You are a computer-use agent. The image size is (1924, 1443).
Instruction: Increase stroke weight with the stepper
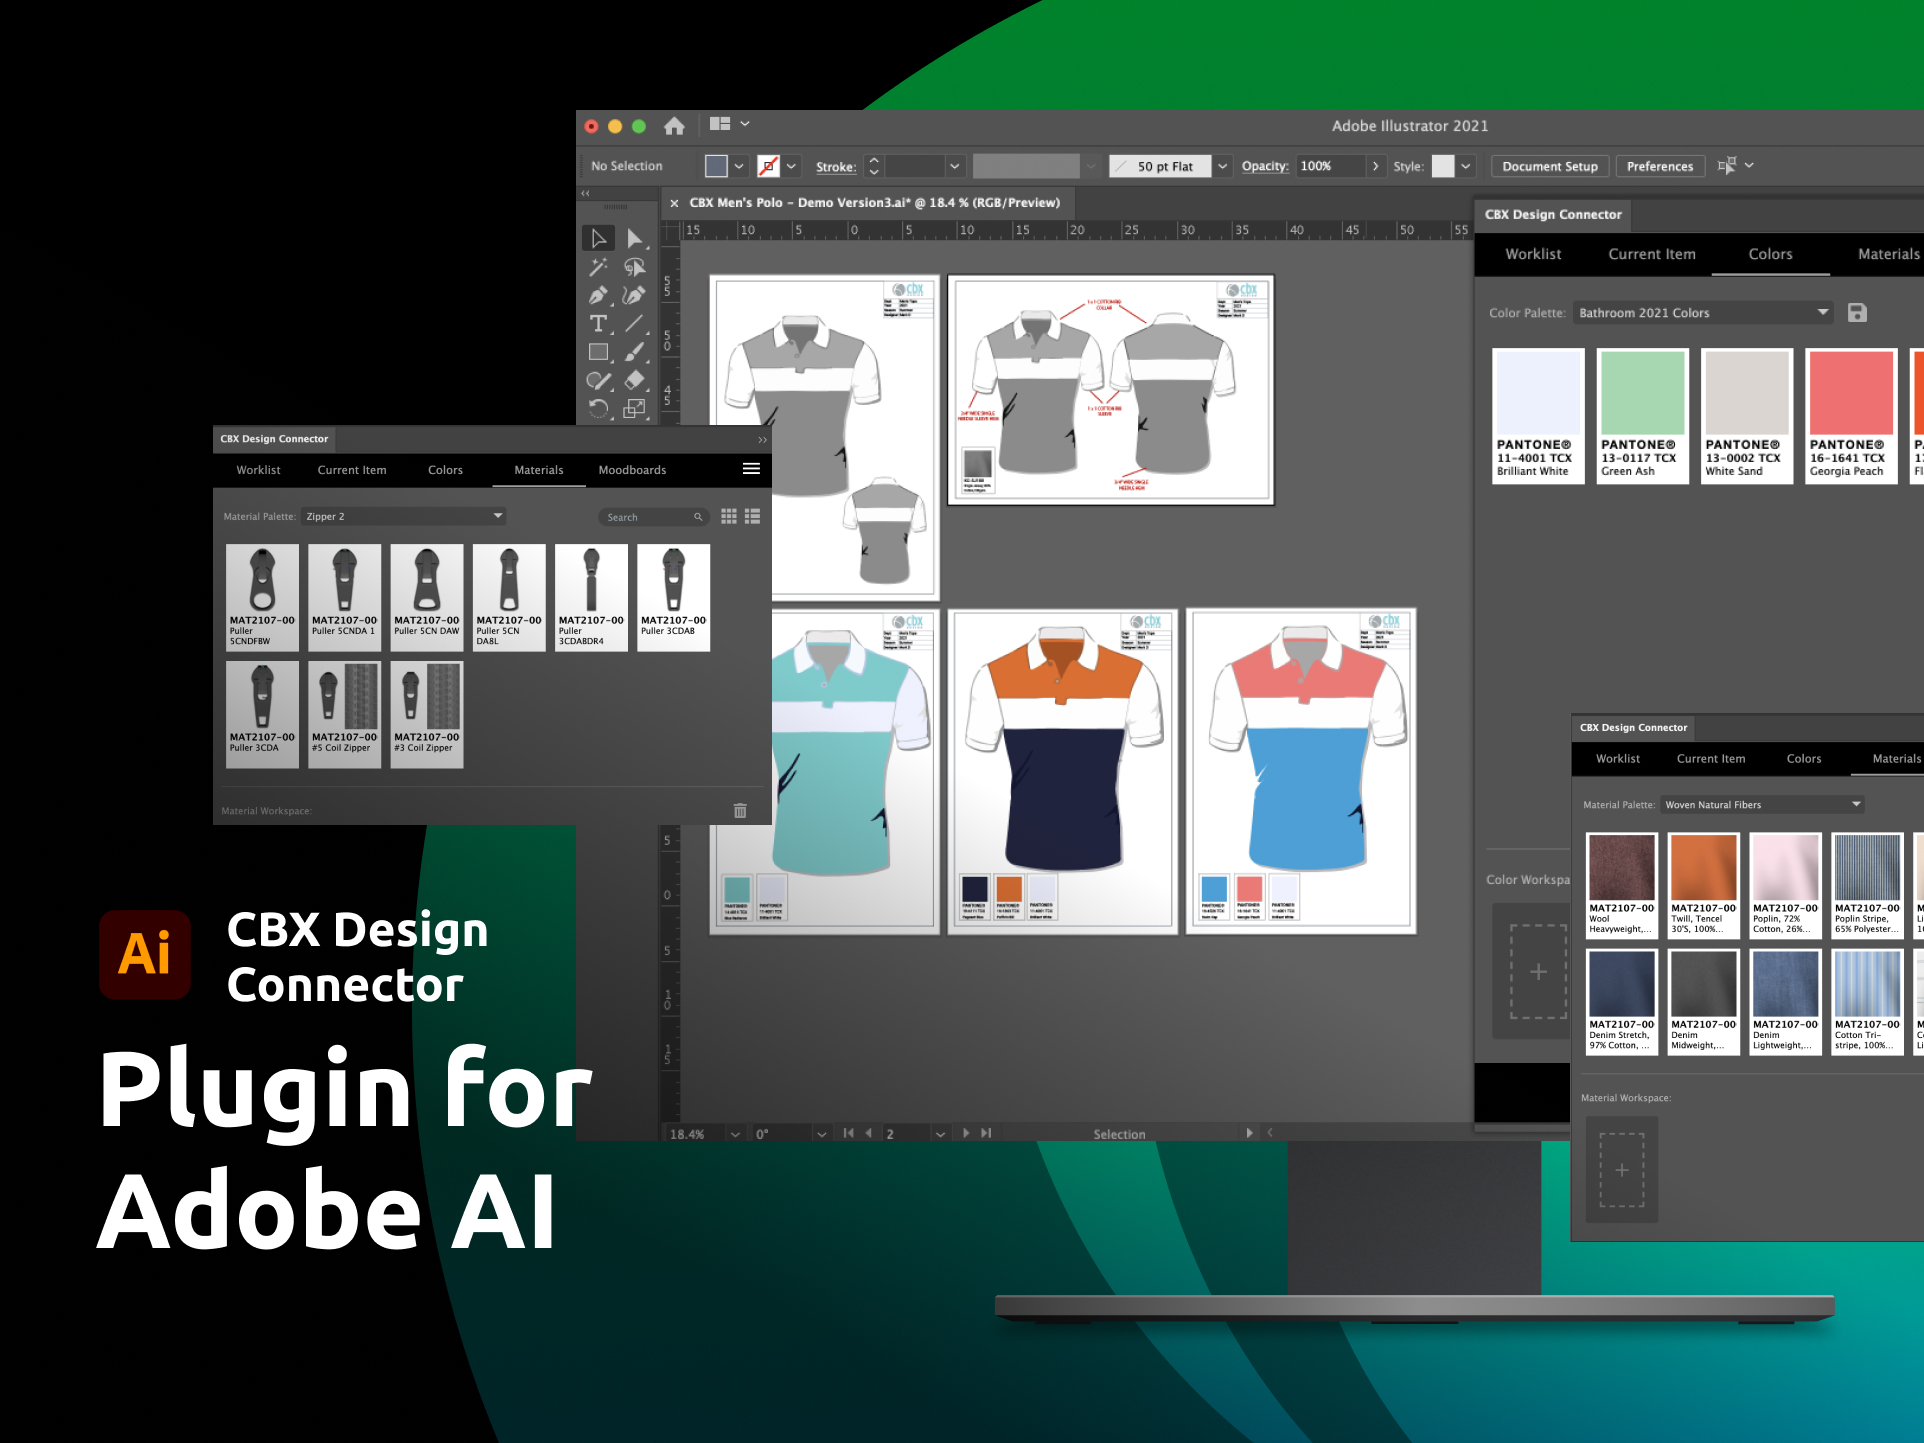874,160
